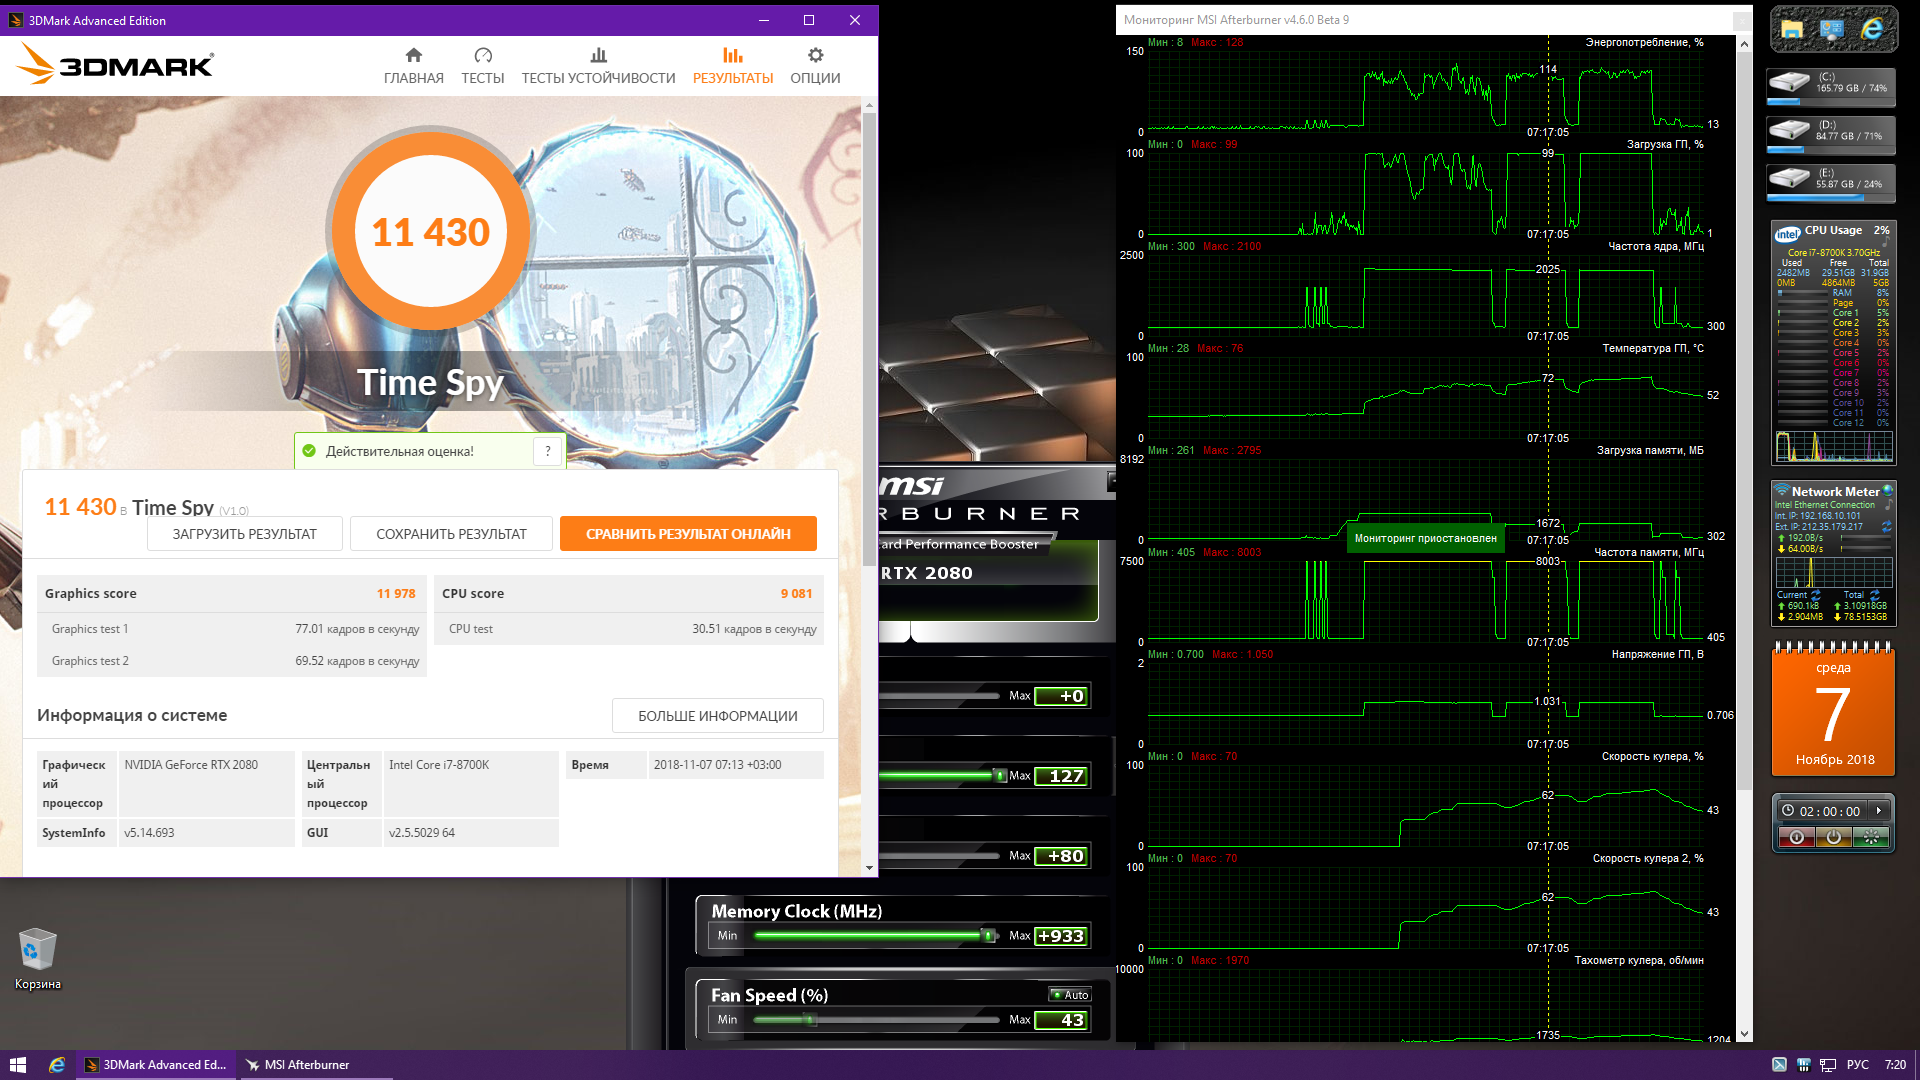Open Internet Explorer from the sidebar launcher

(1871, 30)
